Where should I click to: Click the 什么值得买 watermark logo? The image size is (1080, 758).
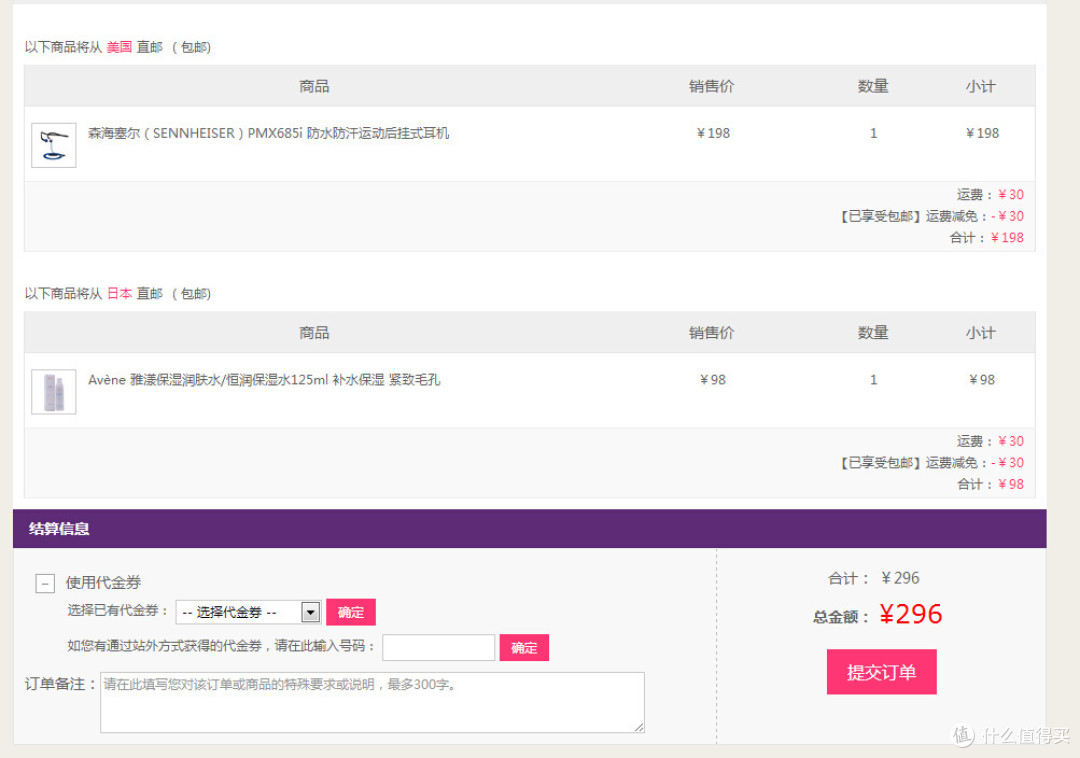[x=1010, y=735]
